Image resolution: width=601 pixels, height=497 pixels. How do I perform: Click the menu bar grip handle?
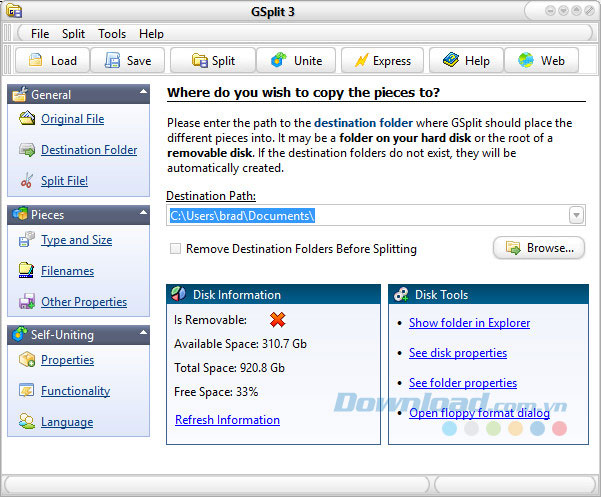8,33
